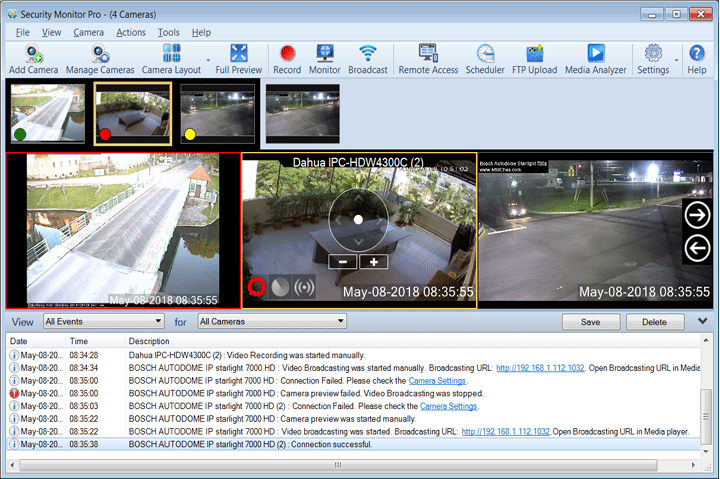Select the second camera thumbnail with red dot
This screenshot has height=479, width=720.
(x=133, y=114)
